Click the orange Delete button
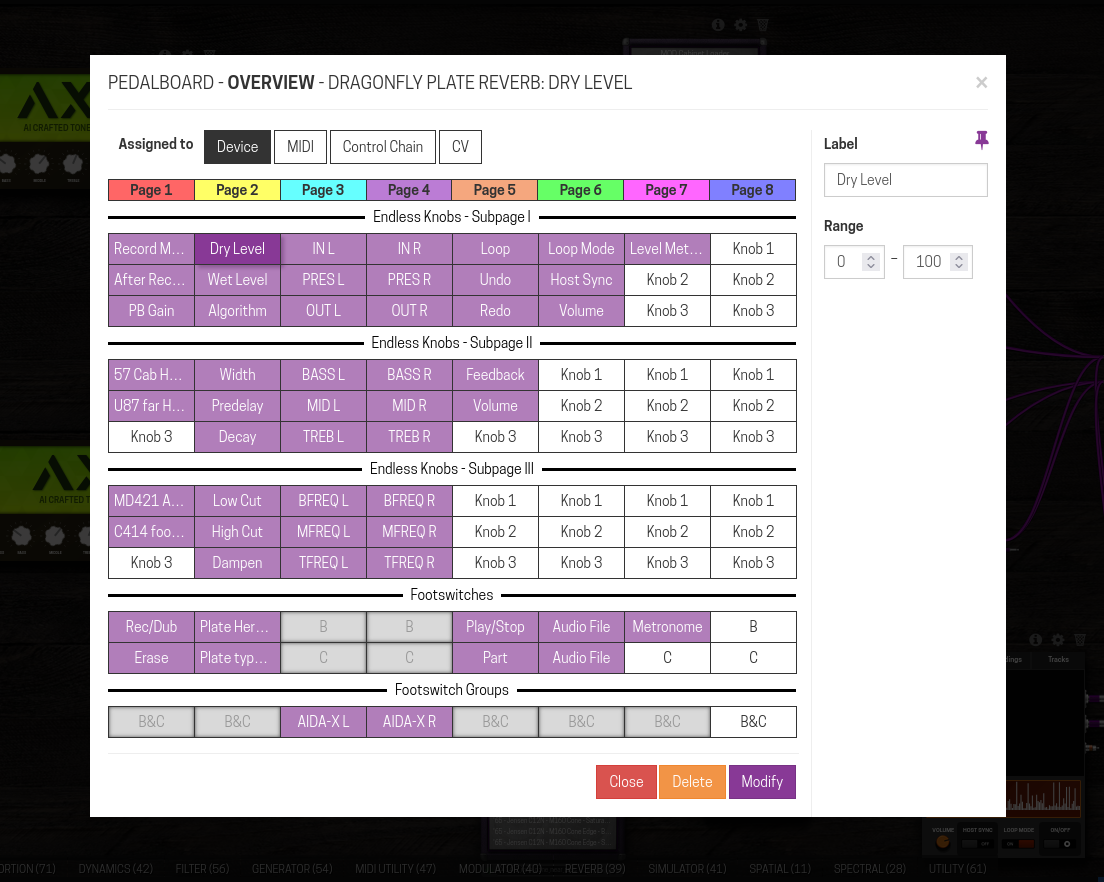 692,782
